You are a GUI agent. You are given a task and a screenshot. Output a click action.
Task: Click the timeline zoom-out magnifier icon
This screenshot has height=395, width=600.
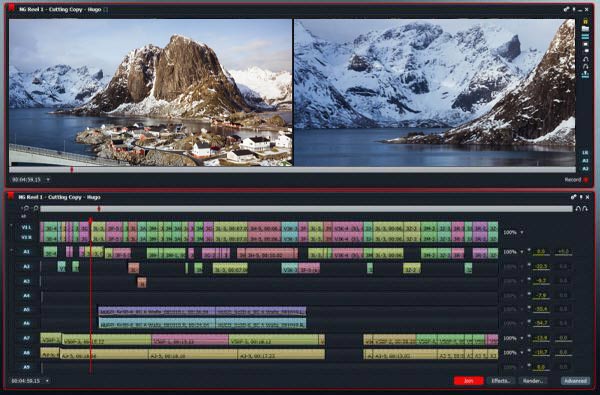(x=26, y=209)
